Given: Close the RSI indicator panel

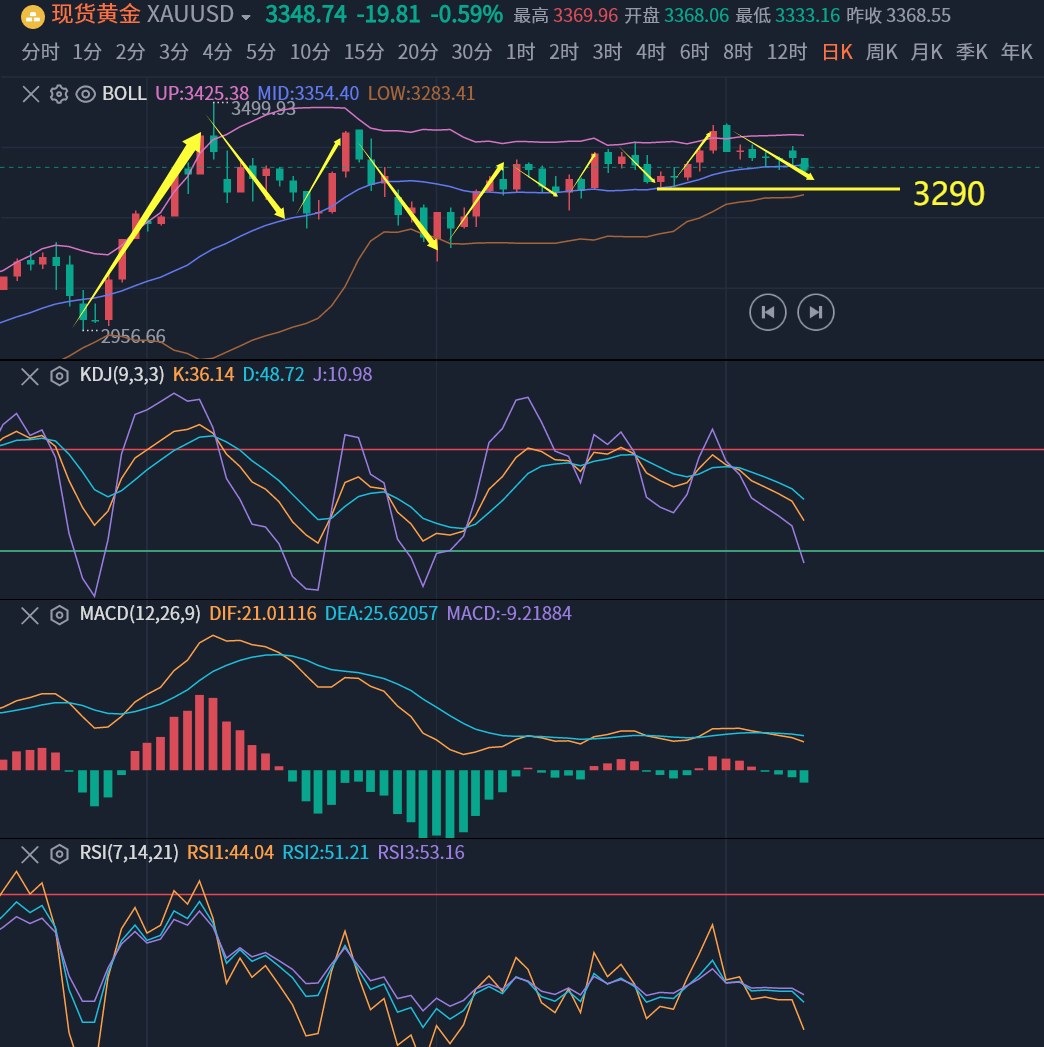Looking at the screenshot, I should (x=30, y=855).
